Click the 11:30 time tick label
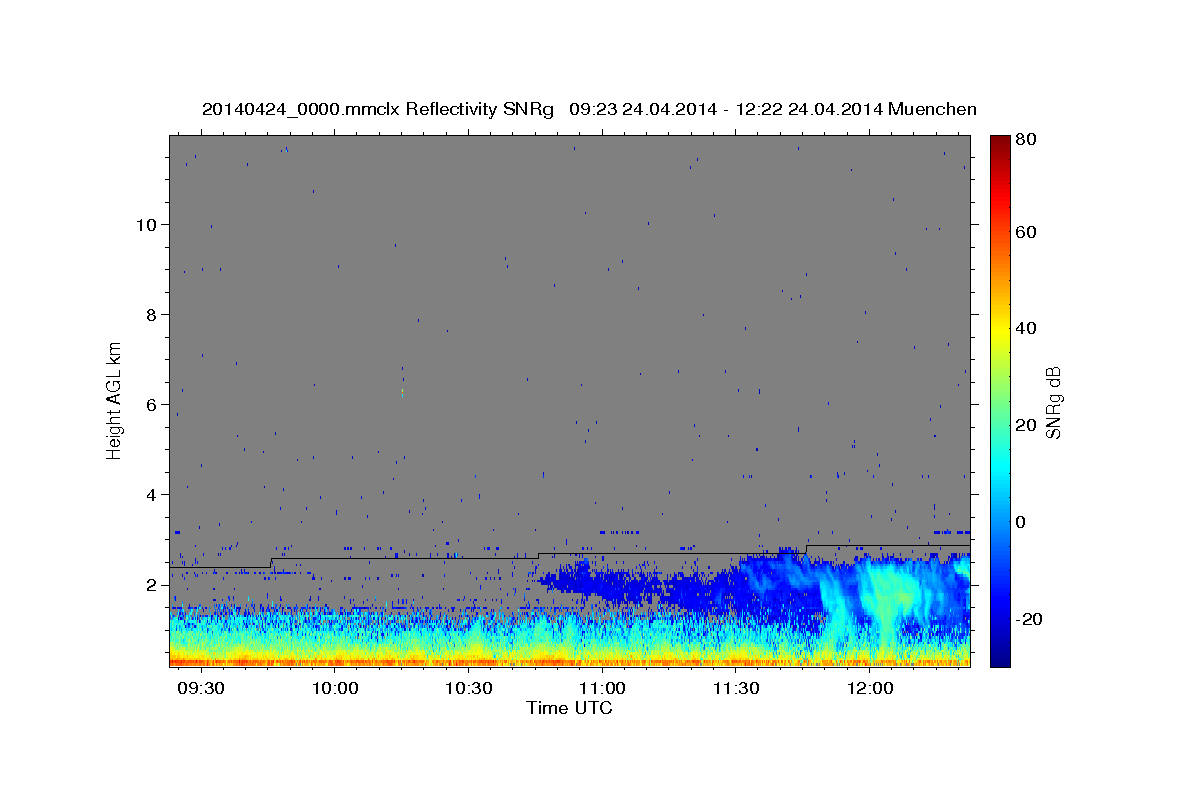The width and height of the screenshot is (1200, 800). [x=737, y=689]
